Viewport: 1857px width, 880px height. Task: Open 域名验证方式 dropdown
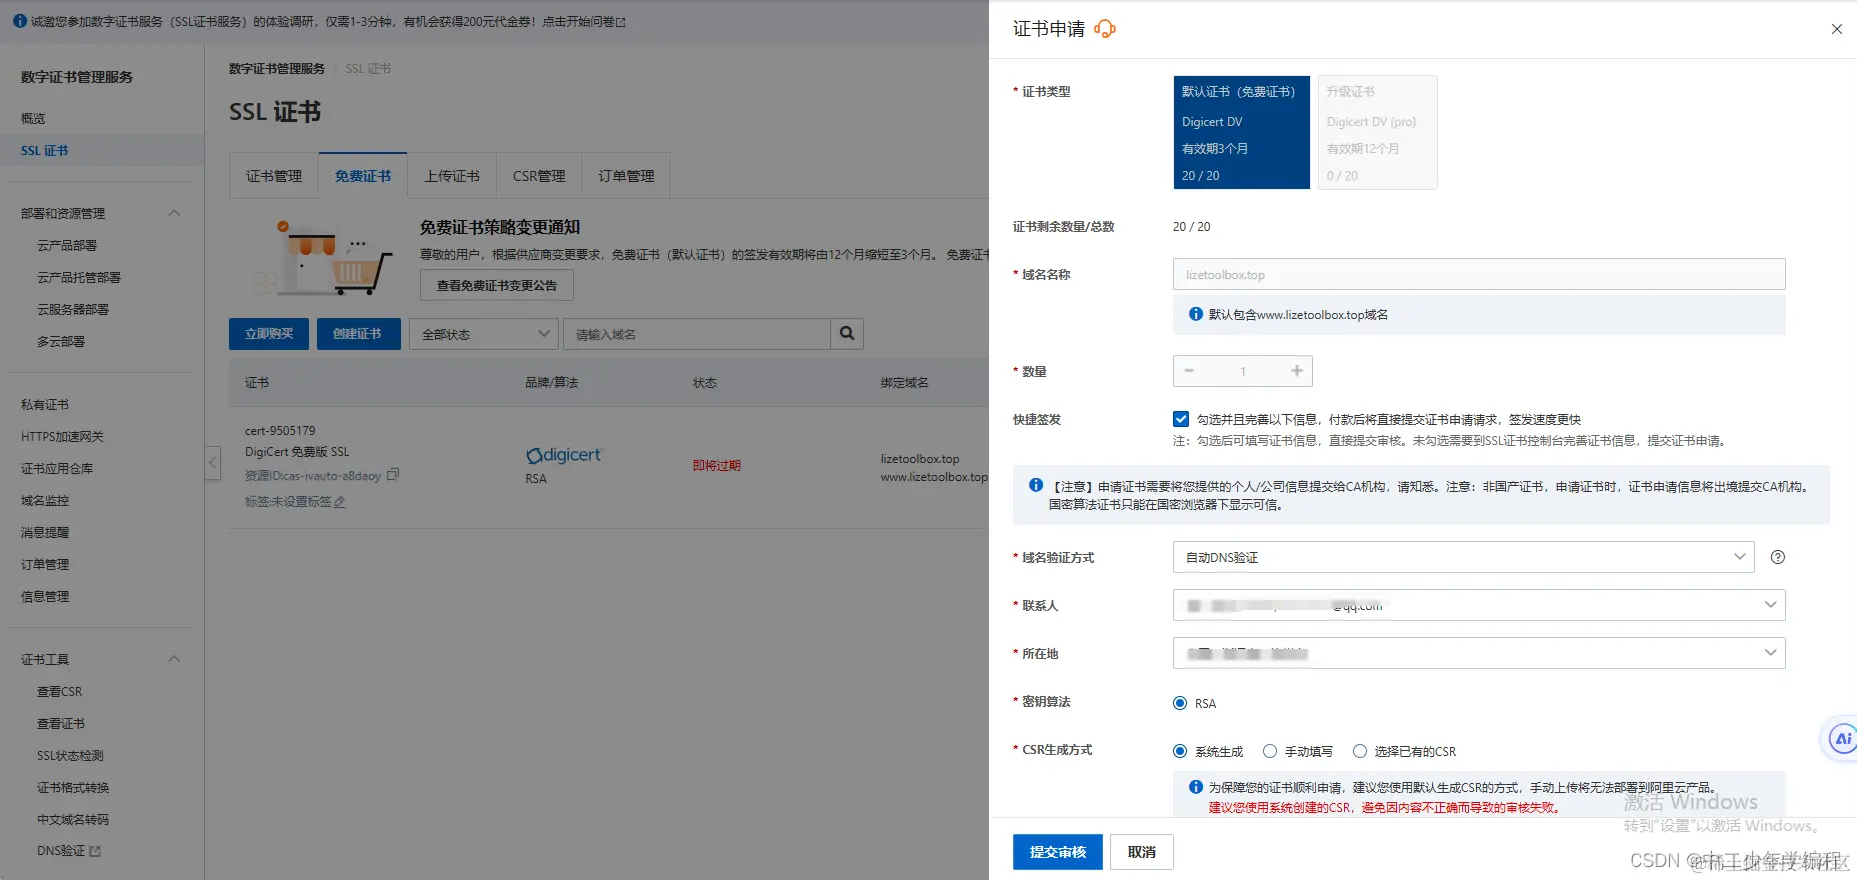1464,557
